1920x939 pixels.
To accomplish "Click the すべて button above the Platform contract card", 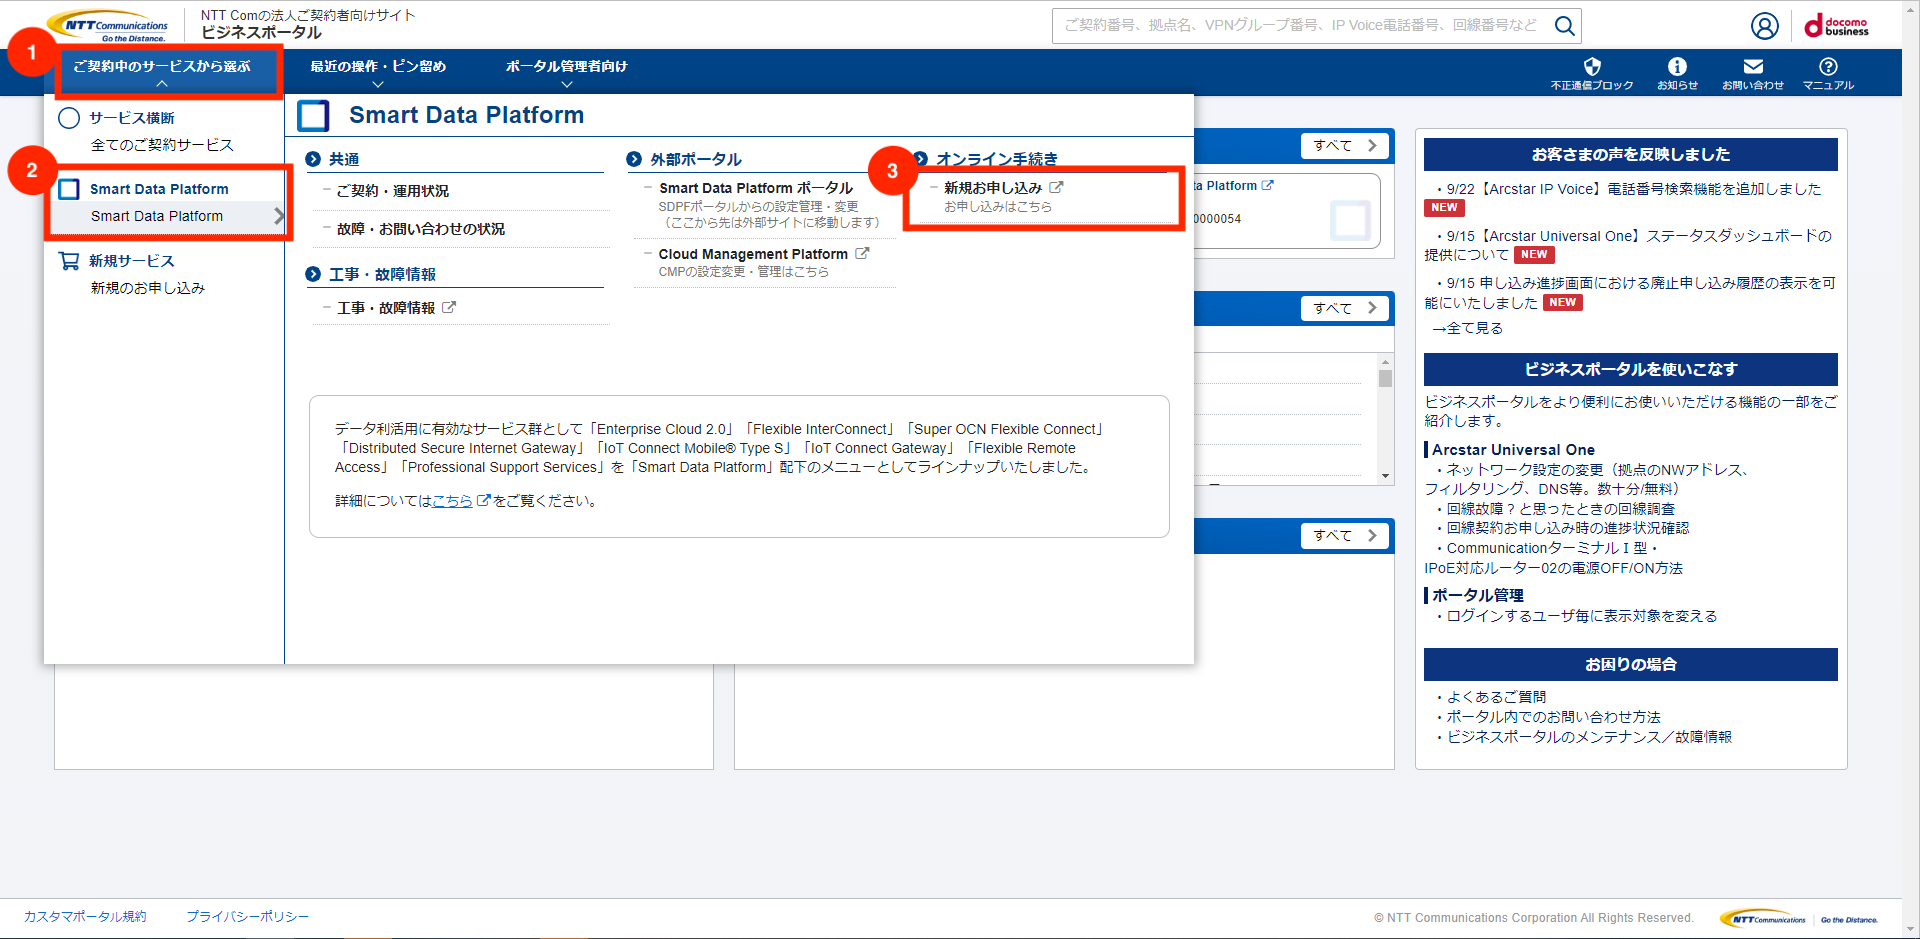I will (1345, 145).
